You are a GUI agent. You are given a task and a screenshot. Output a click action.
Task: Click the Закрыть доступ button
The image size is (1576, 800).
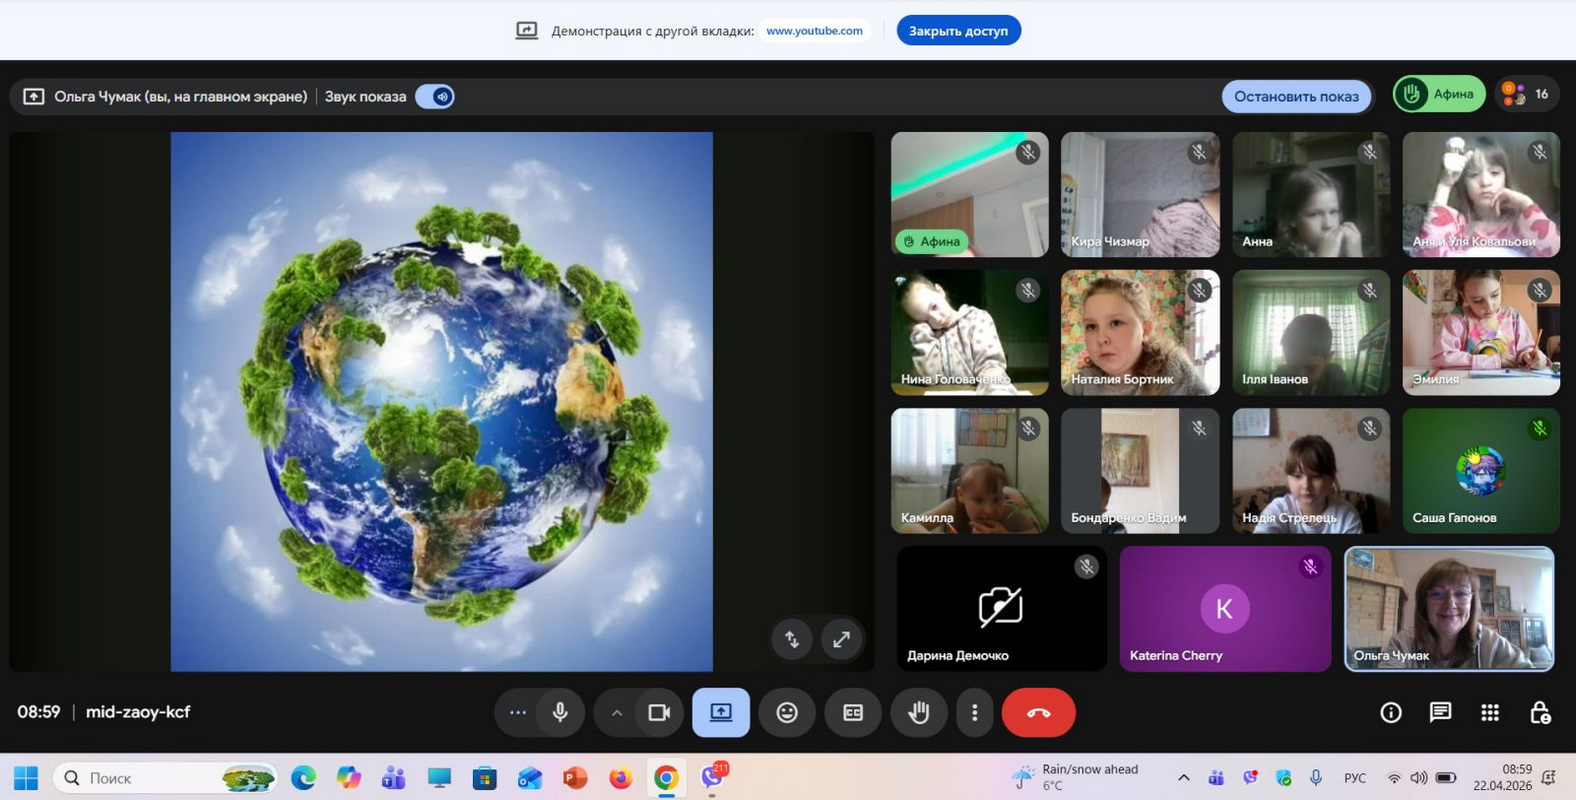tap(958, 30)
